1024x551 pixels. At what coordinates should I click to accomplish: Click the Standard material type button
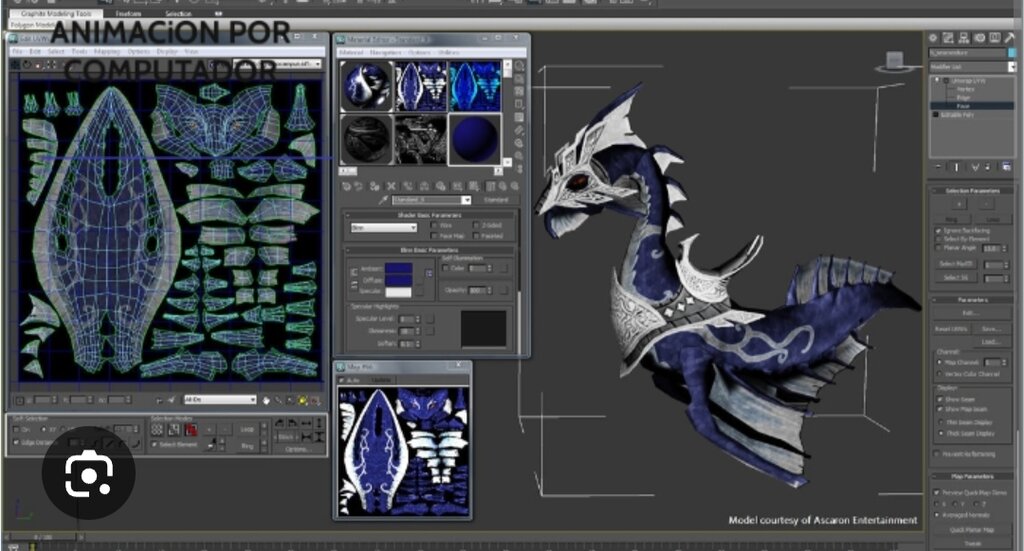(496, 200)
